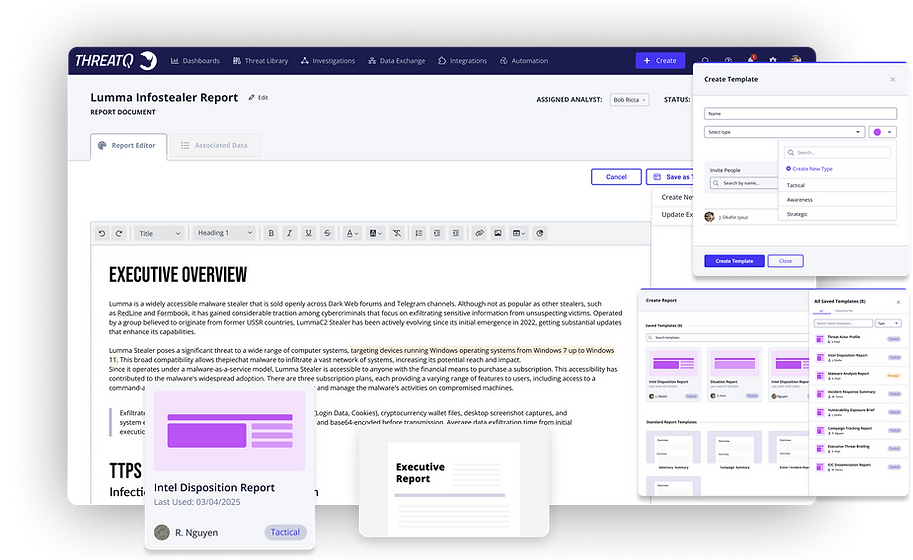This screenshot has width=913, height=560.
Task: Open the Automation menu
Action: 523,61
